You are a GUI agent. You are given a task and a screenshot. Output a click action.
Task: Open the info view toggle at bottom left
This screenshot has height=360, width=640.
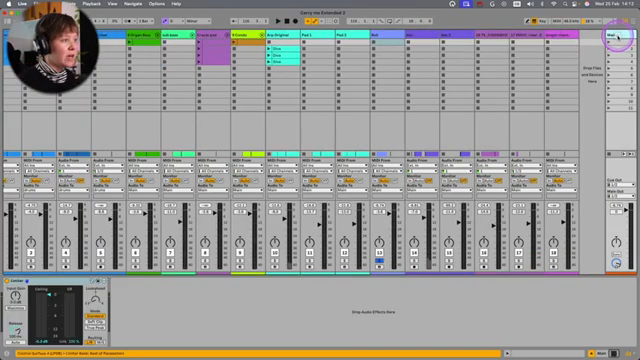[x=7, y=353]
